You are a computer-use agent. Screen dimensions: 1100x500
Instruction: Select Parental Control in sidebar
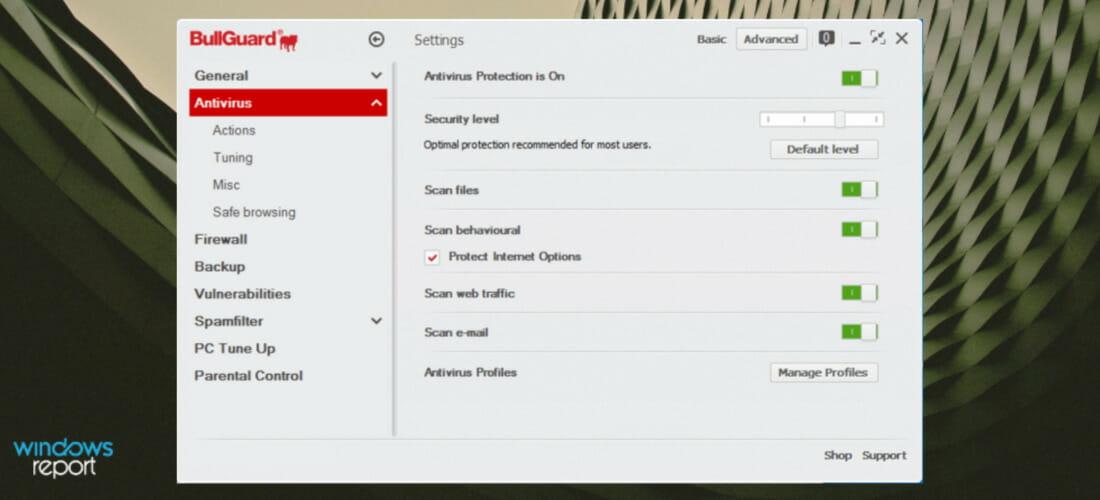(248, 376)
